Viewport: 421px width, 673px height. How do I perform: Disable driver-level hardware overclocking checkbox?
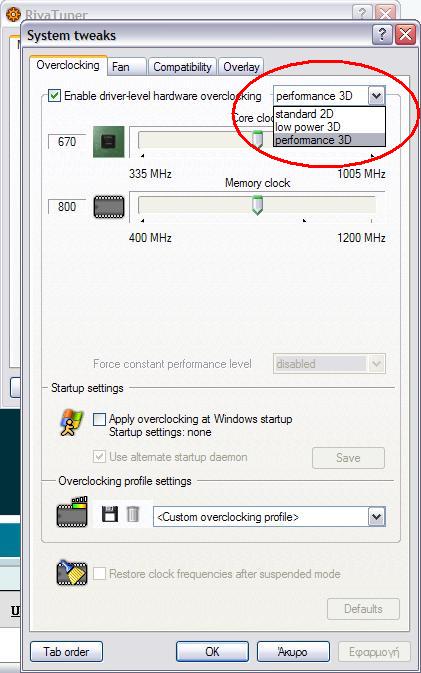coord(55,95)
